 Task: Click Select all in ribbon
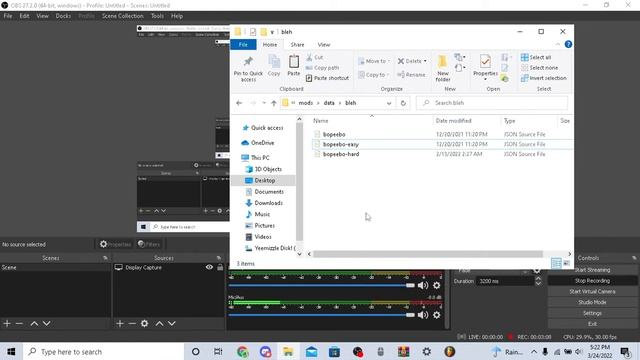click(x=536, y=57)
